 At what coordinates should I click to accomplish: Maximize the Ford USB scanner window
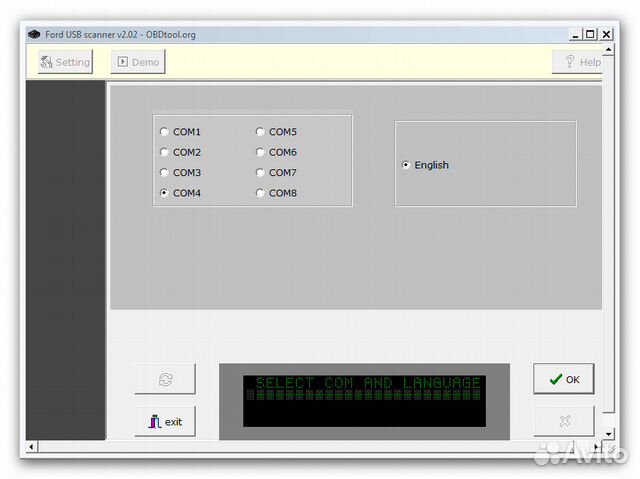tap(590, 35)
